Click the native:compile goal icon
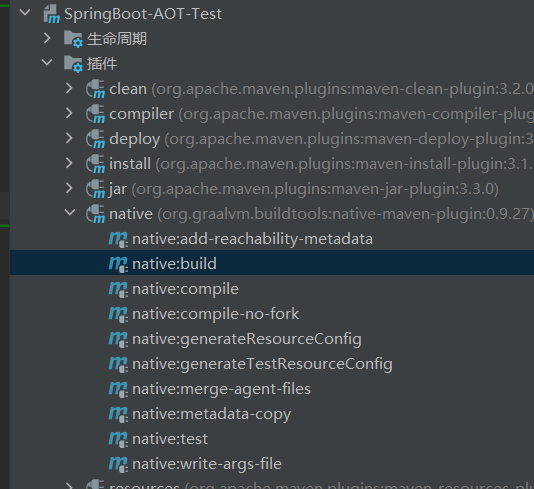534x489 pixels. [118, 289]
